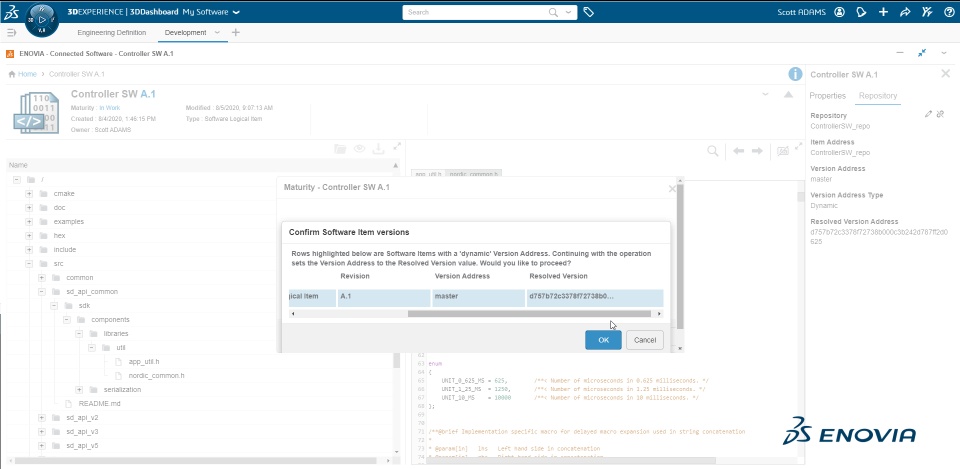Click the forward arrow in code viewer
The width and height of the screenshot is (960, 469).
pyautogui.click(x=757, y=151)
